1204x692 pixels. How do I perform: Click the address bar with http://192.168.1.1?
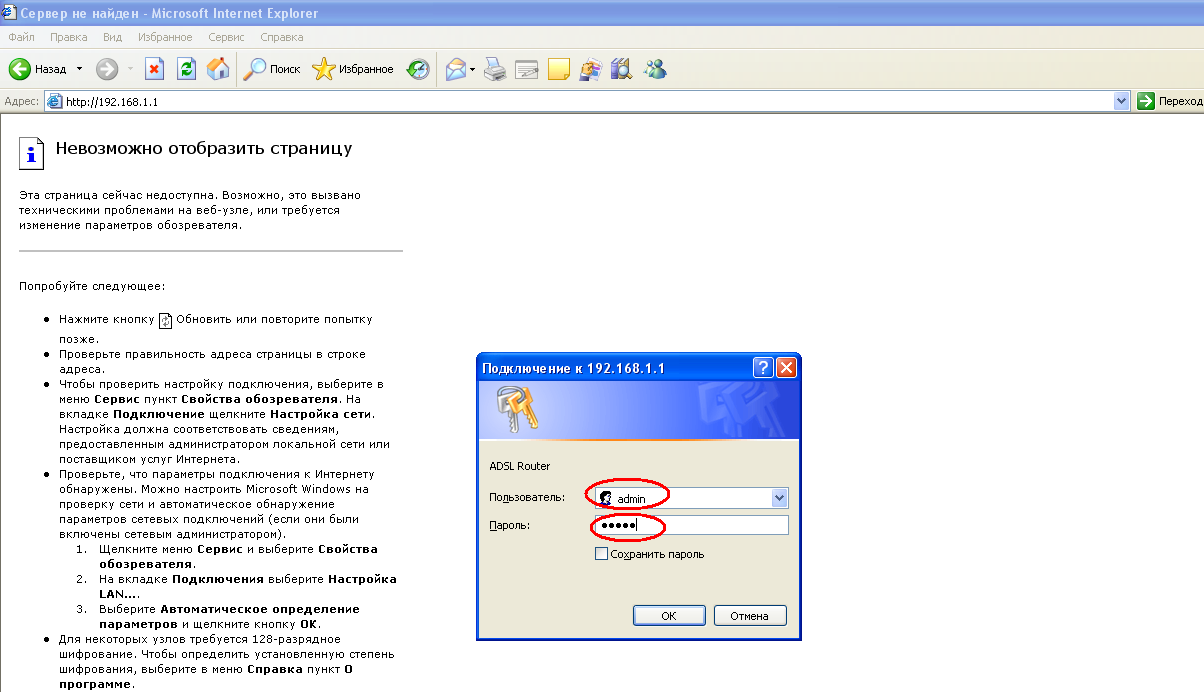pos(587,102)
